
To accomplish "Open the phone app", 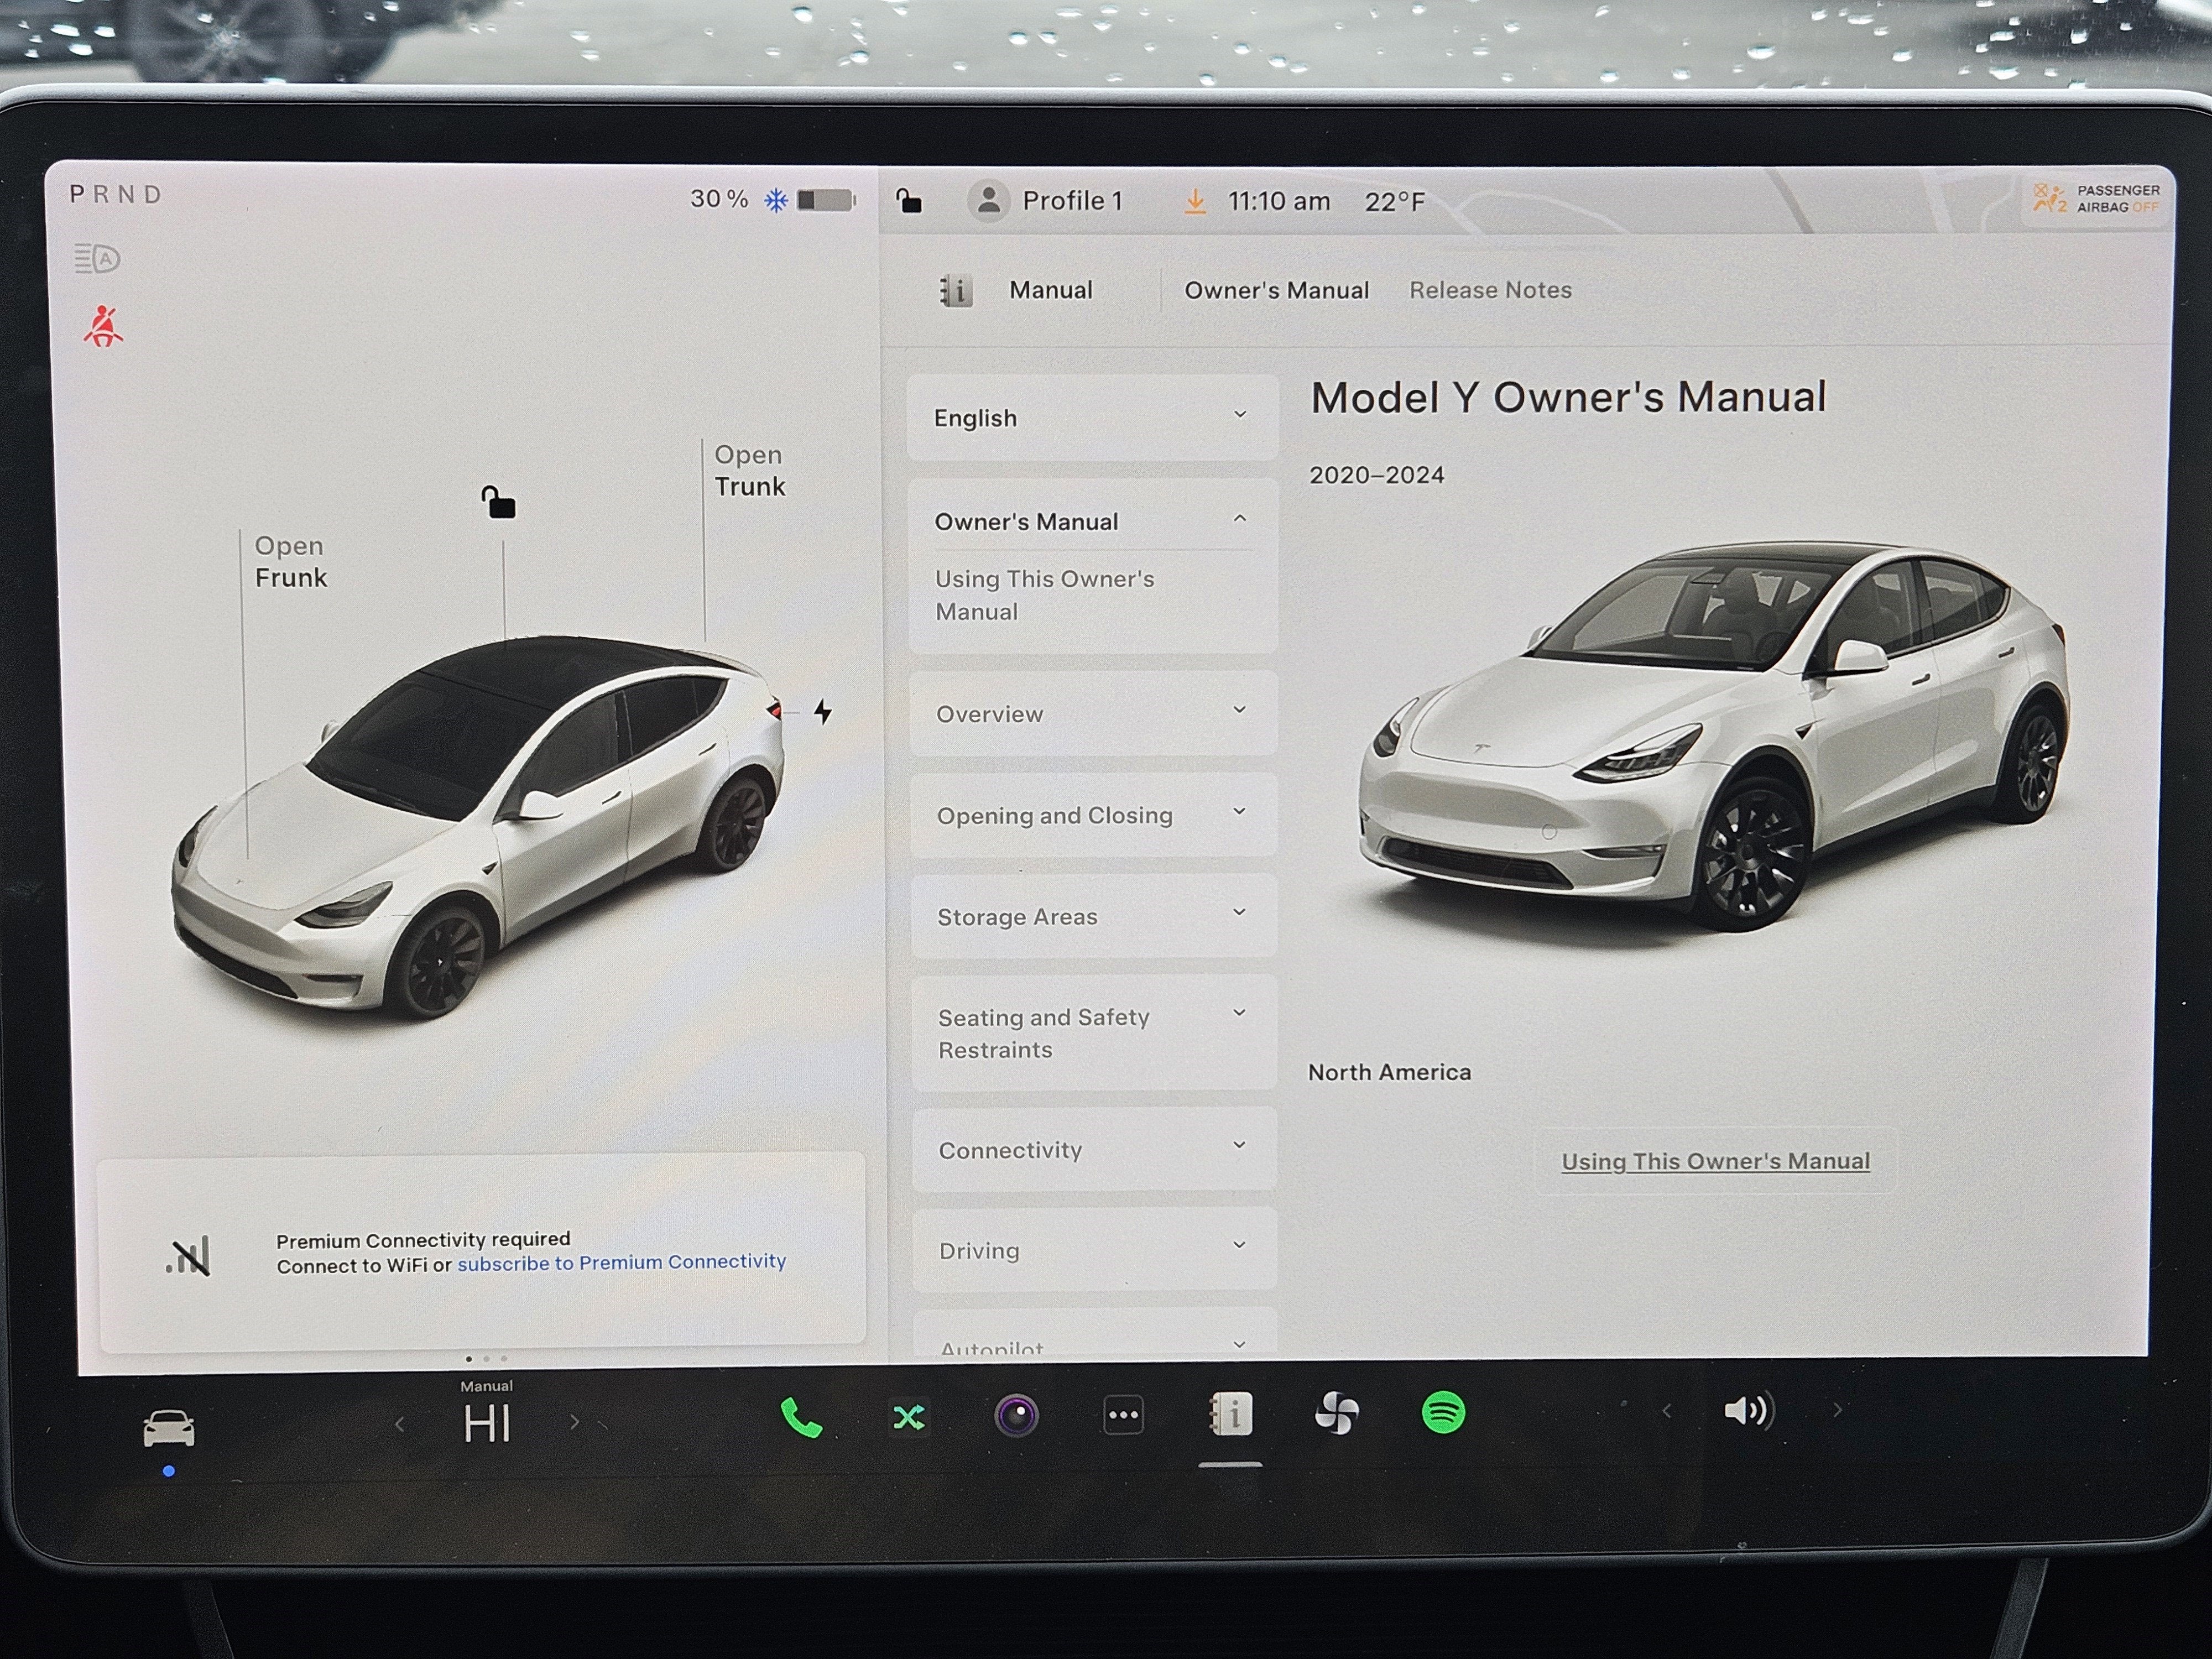I will 799,1416.
